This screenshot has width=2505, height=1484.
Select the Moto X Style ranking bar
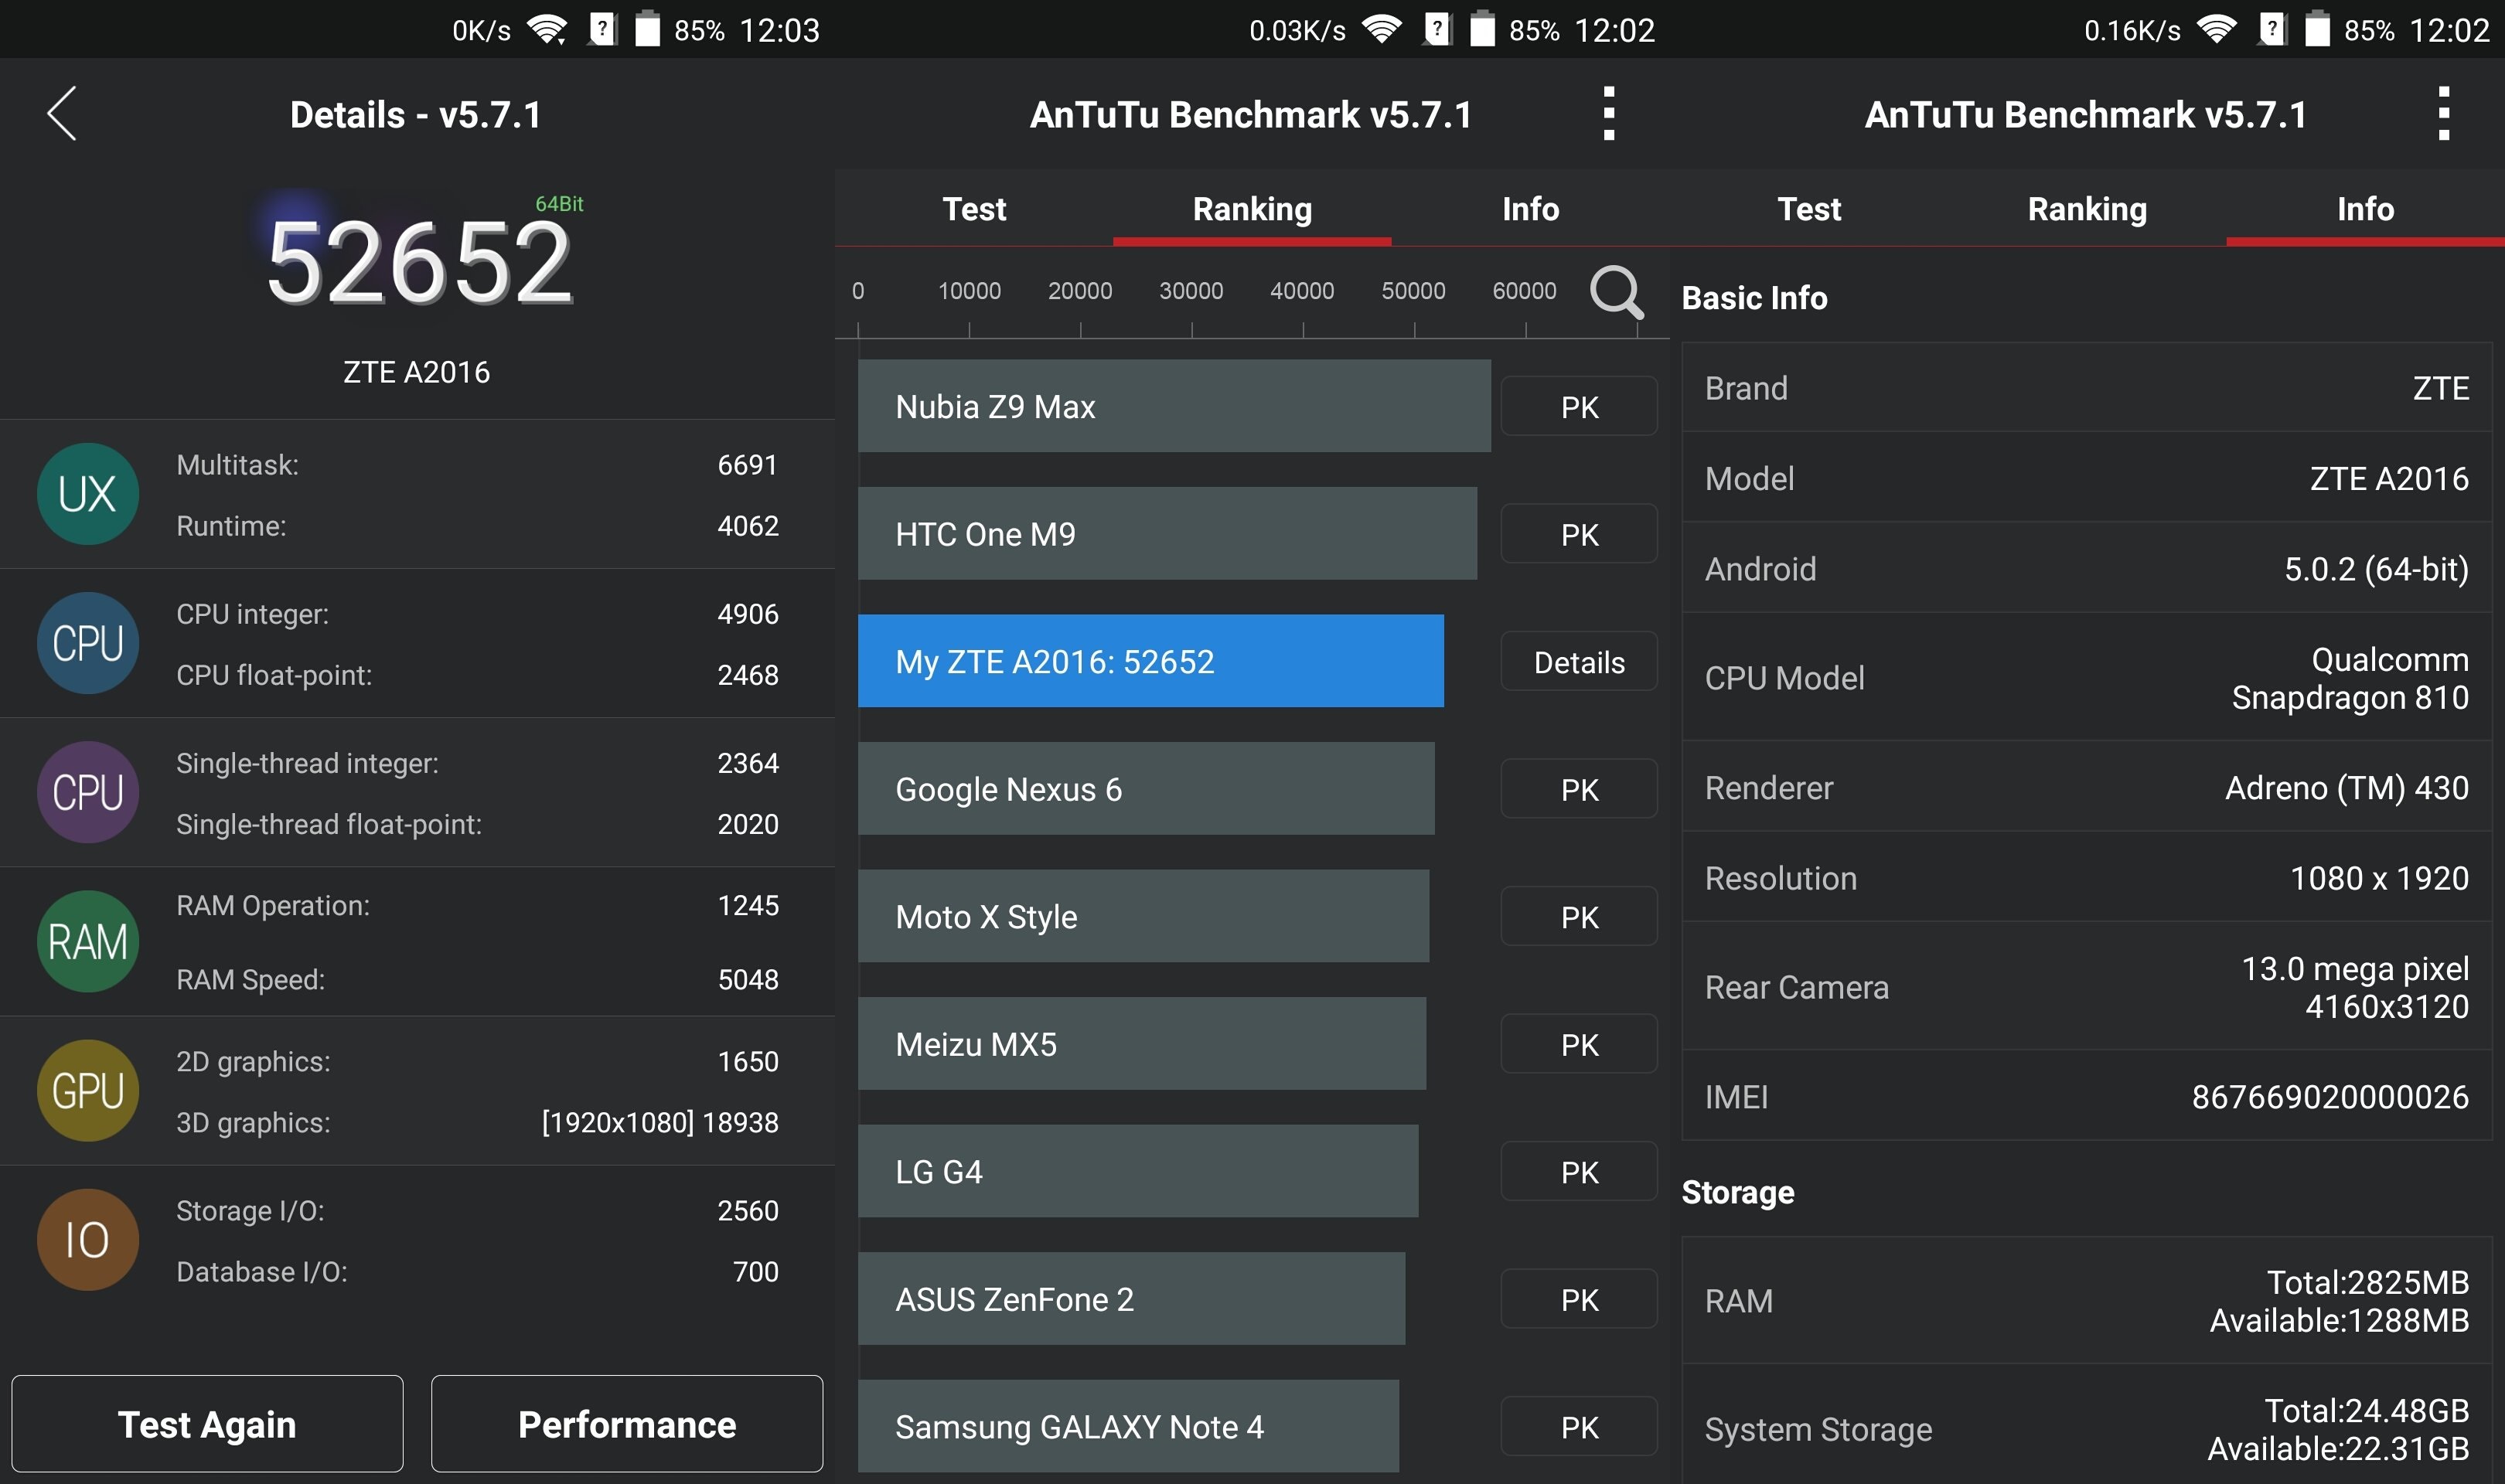coord(1143,916)
